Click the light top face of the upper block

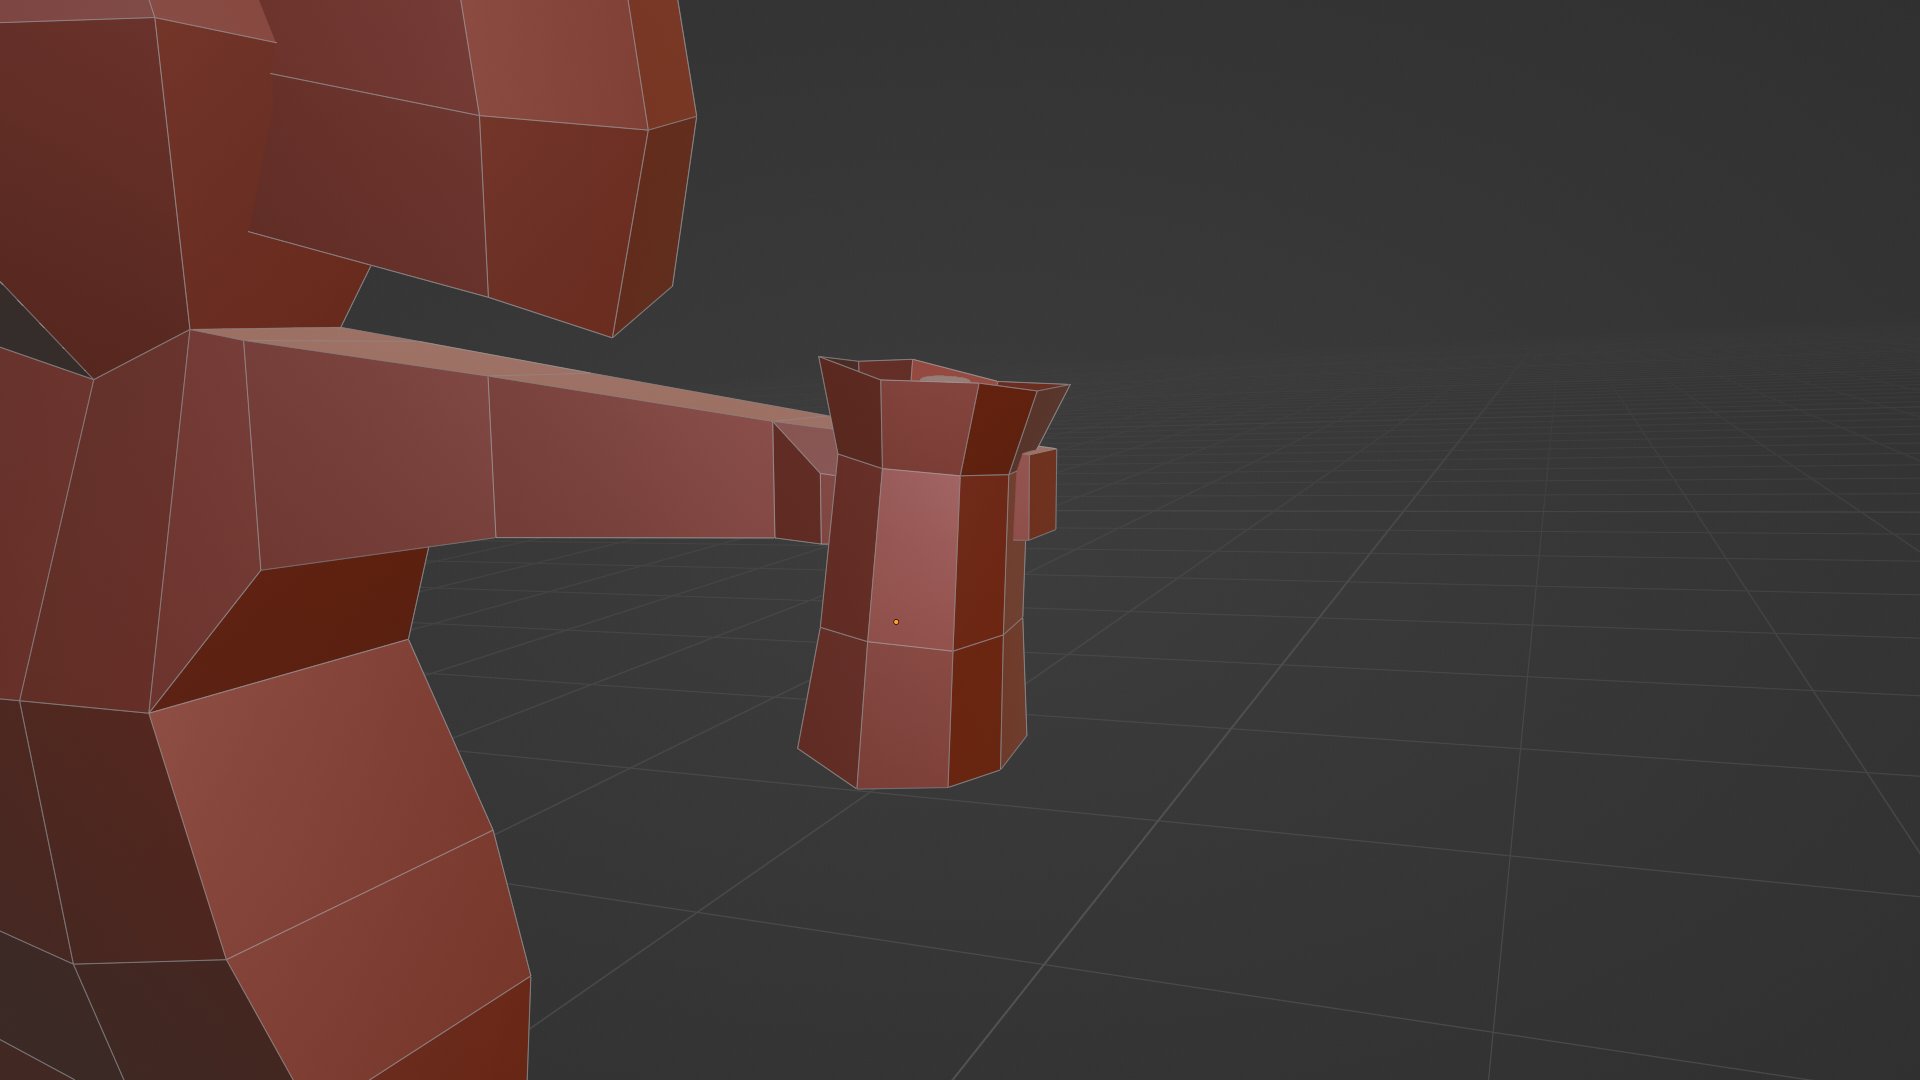[555, 60]
